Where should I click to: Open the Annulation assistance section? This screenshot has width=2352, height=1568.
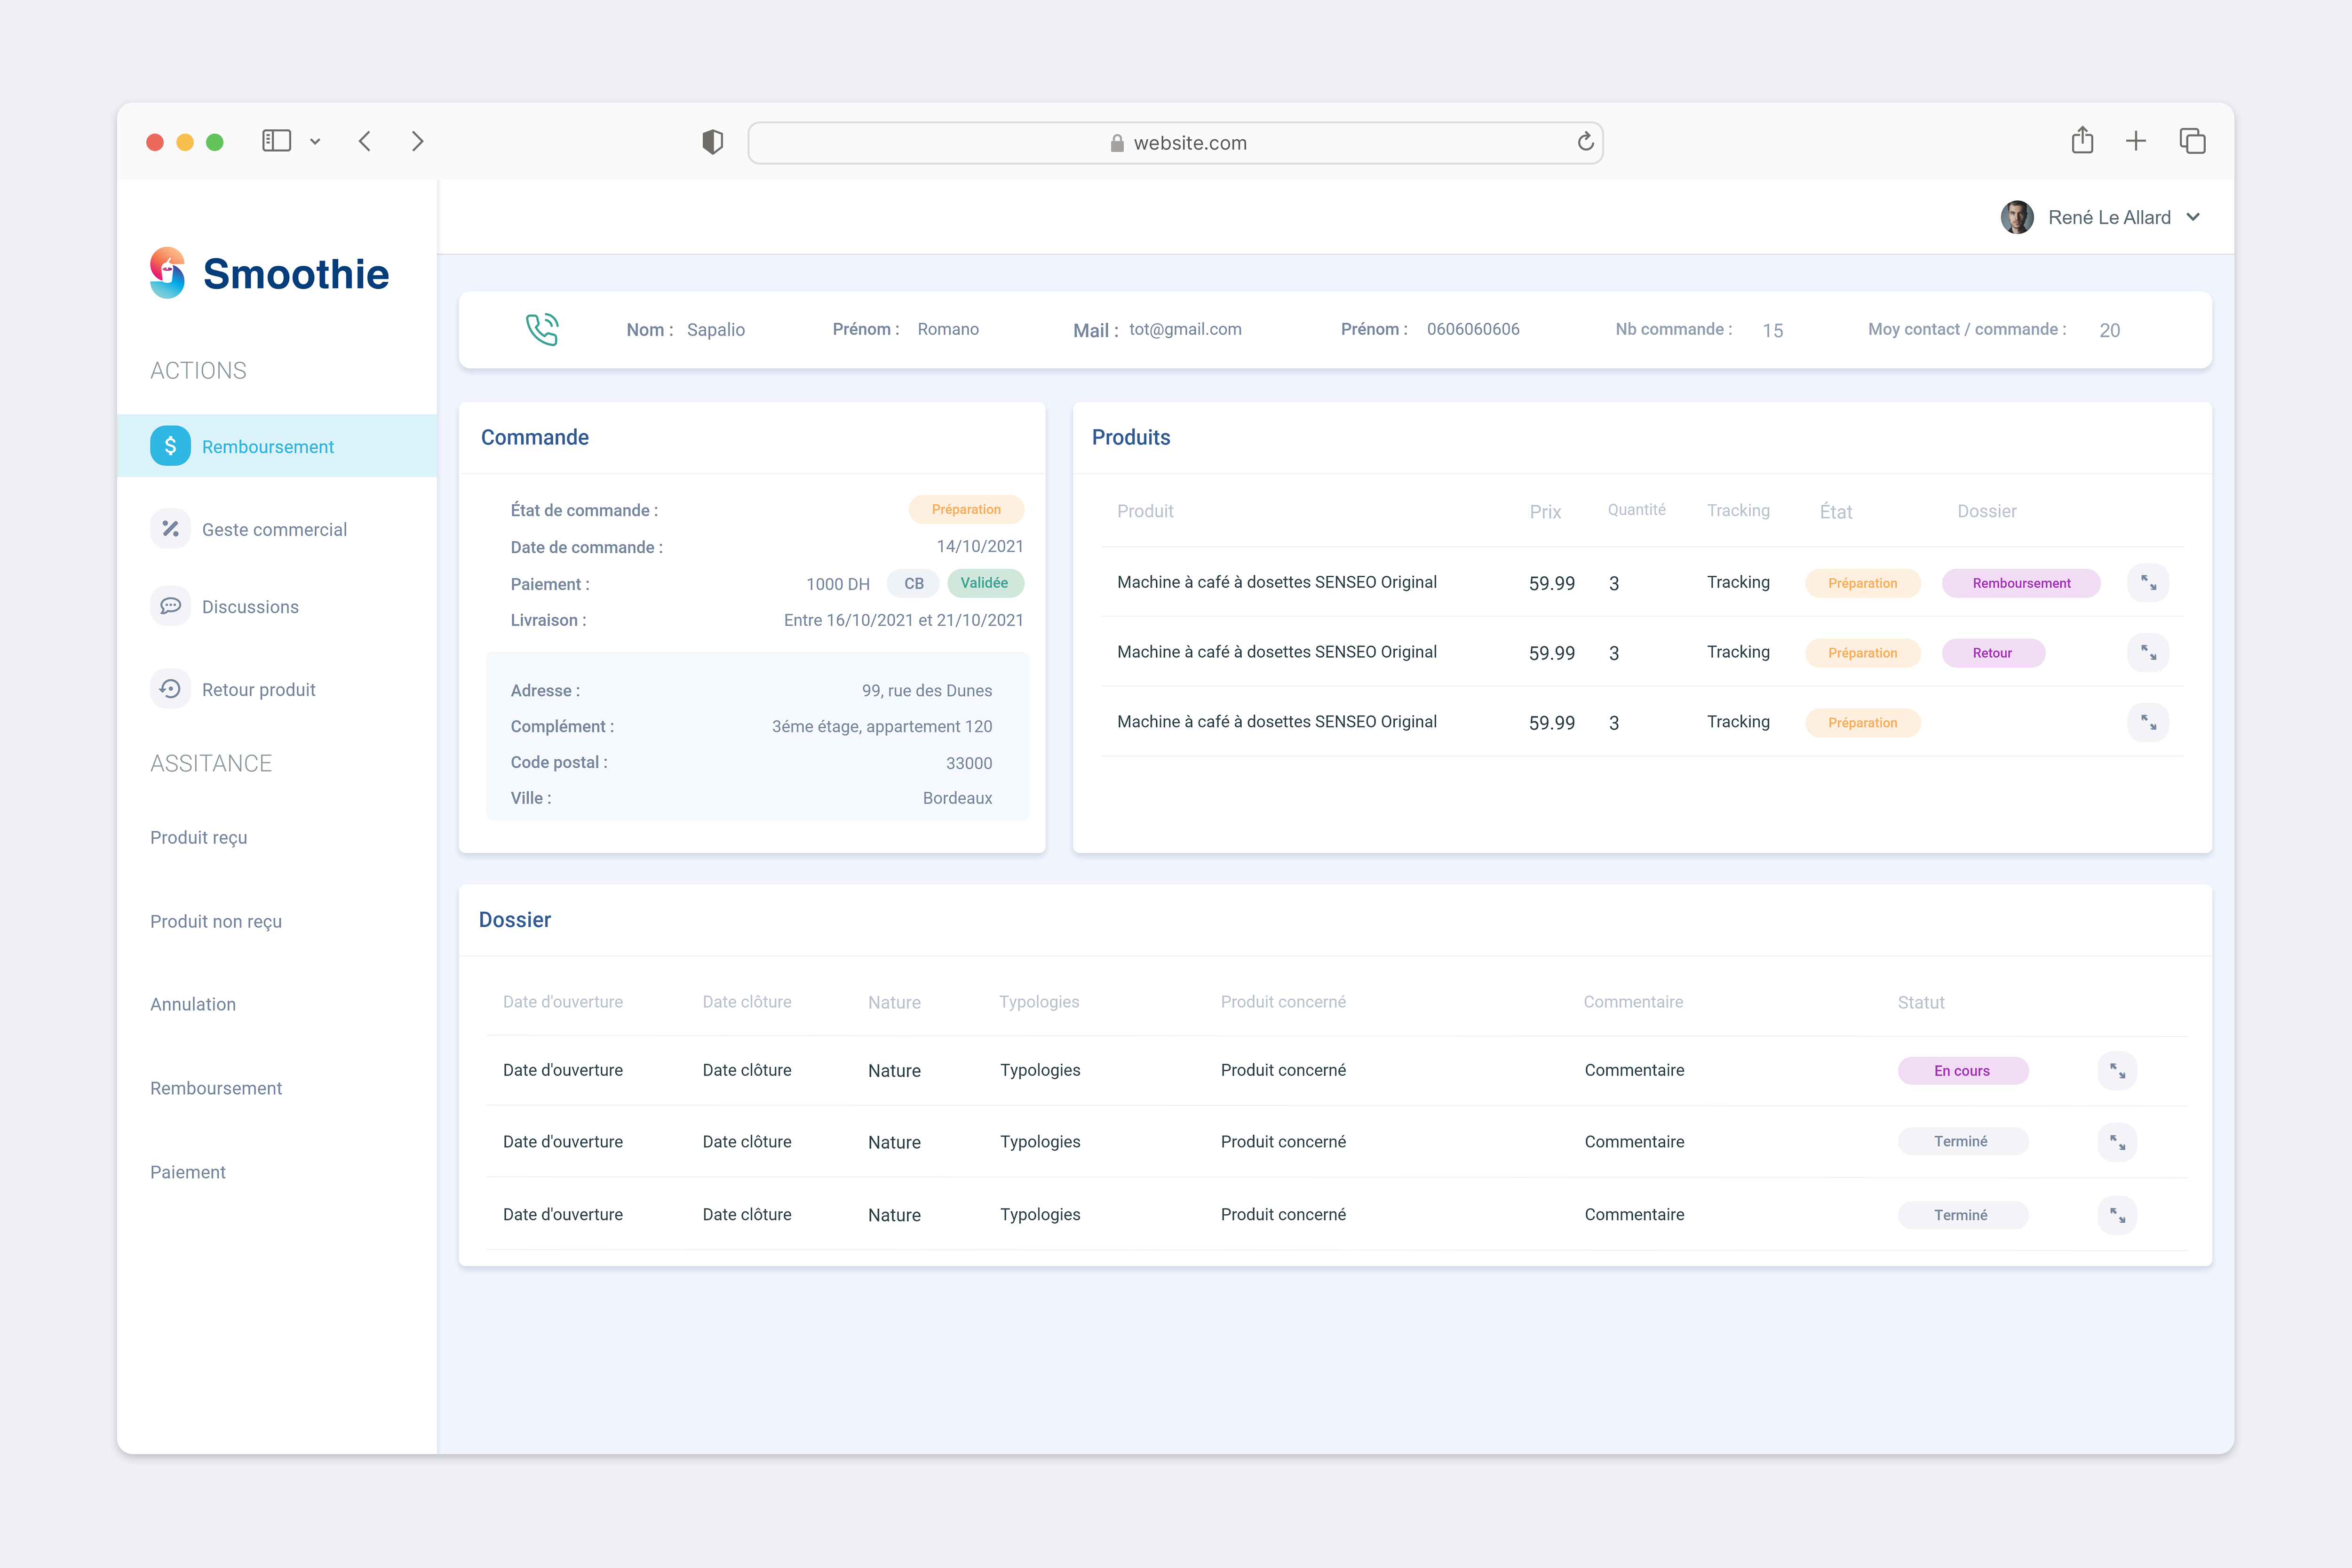click(x=193, y=1004)
